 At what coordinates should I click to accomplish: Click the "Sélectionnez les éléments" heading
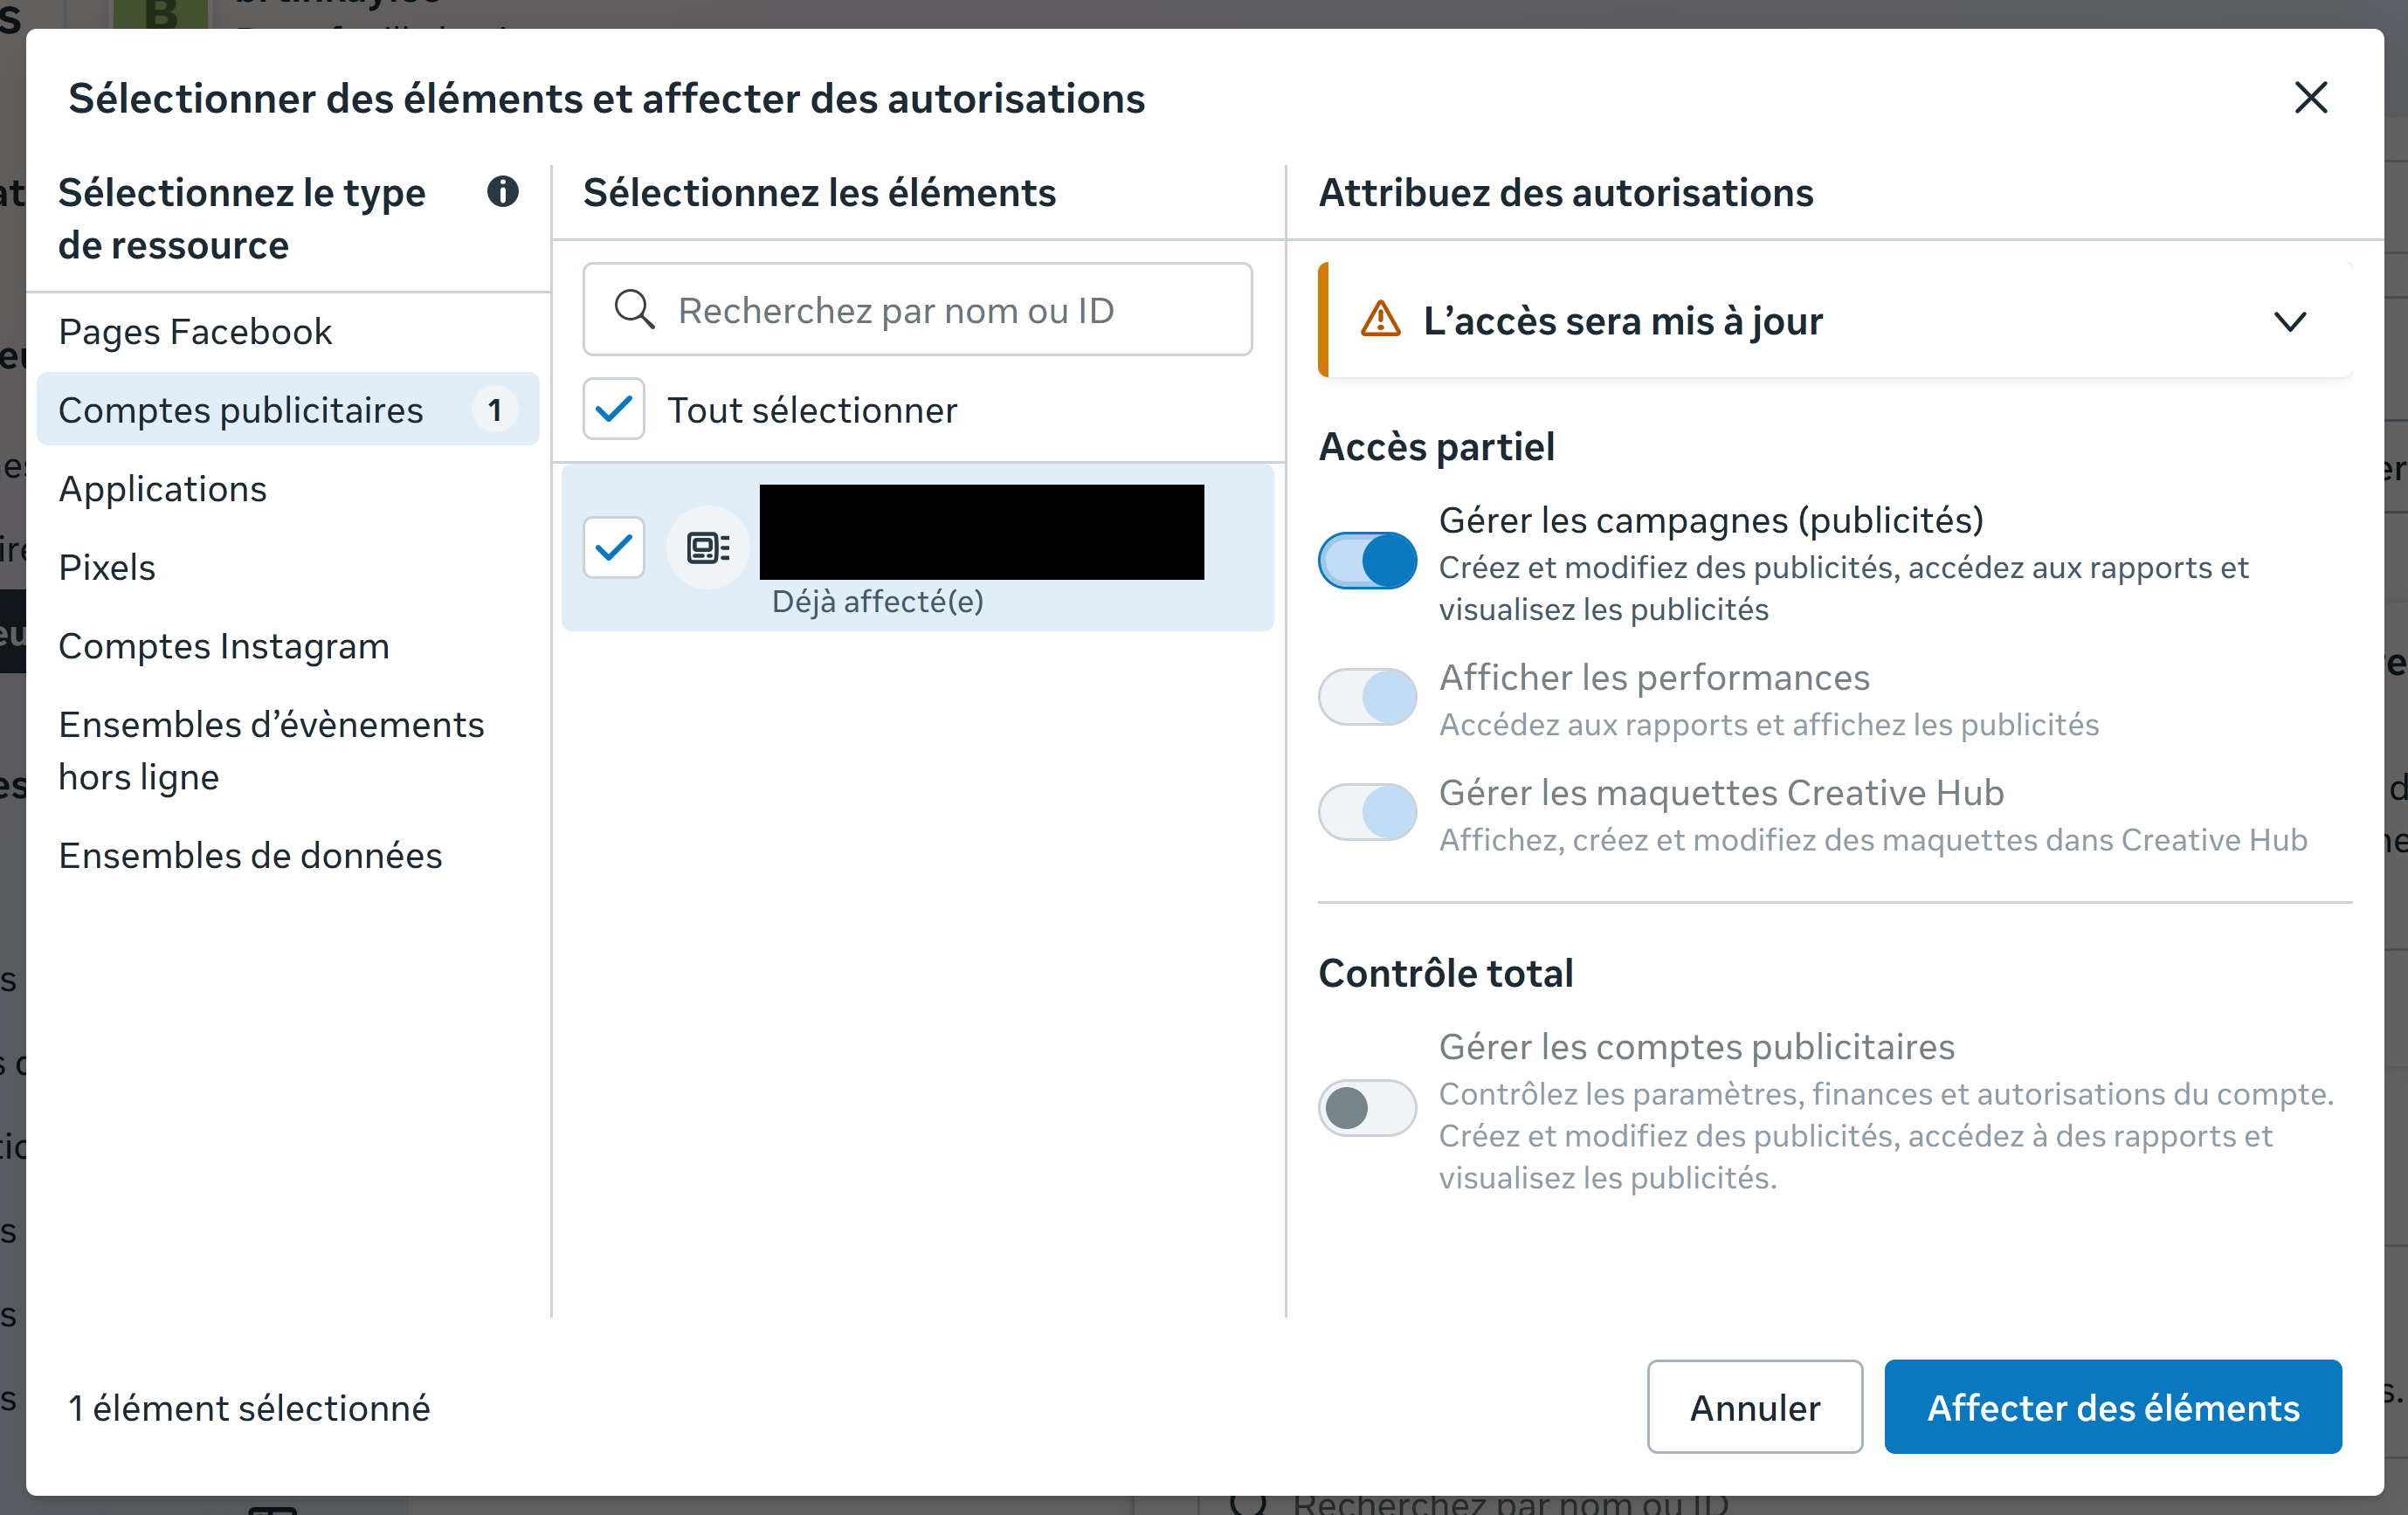[x=820, y=192]
